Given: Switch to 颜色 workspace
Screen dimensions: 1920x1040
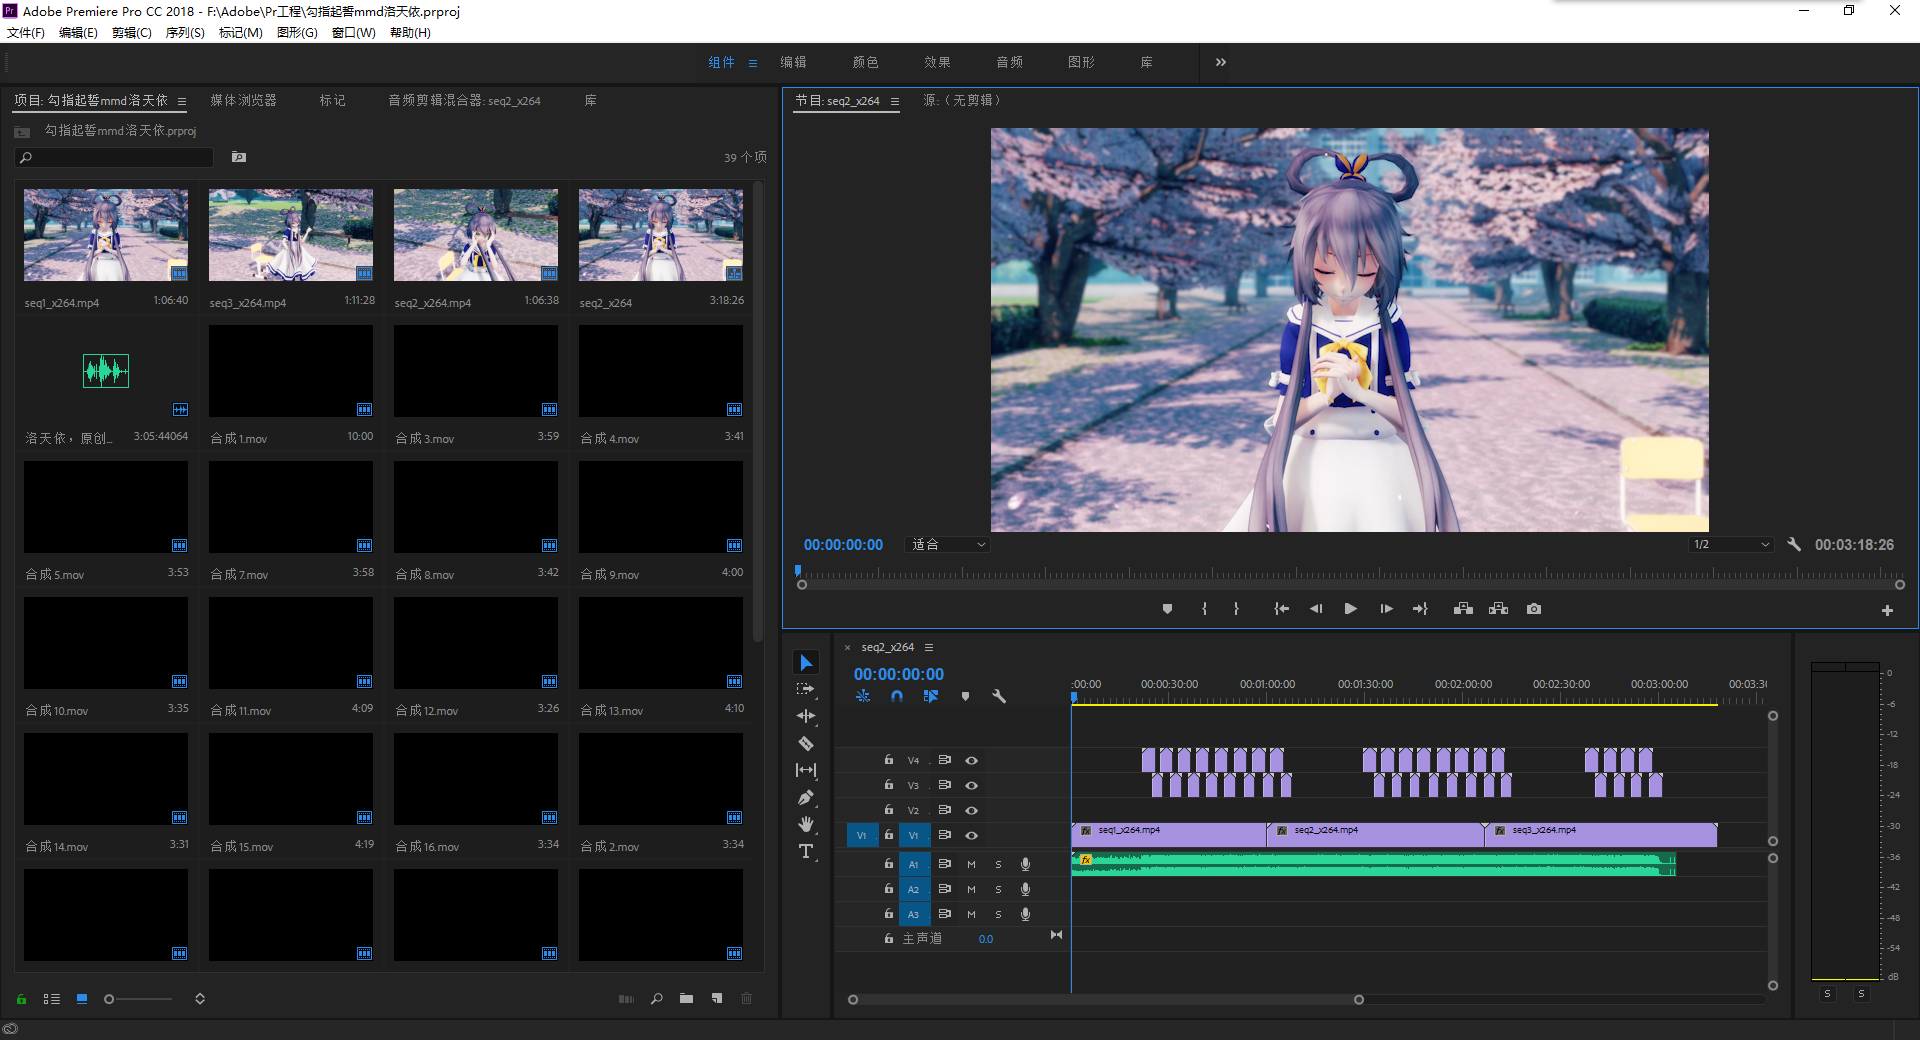Looking at the screenshot, I should pos(865,62).
